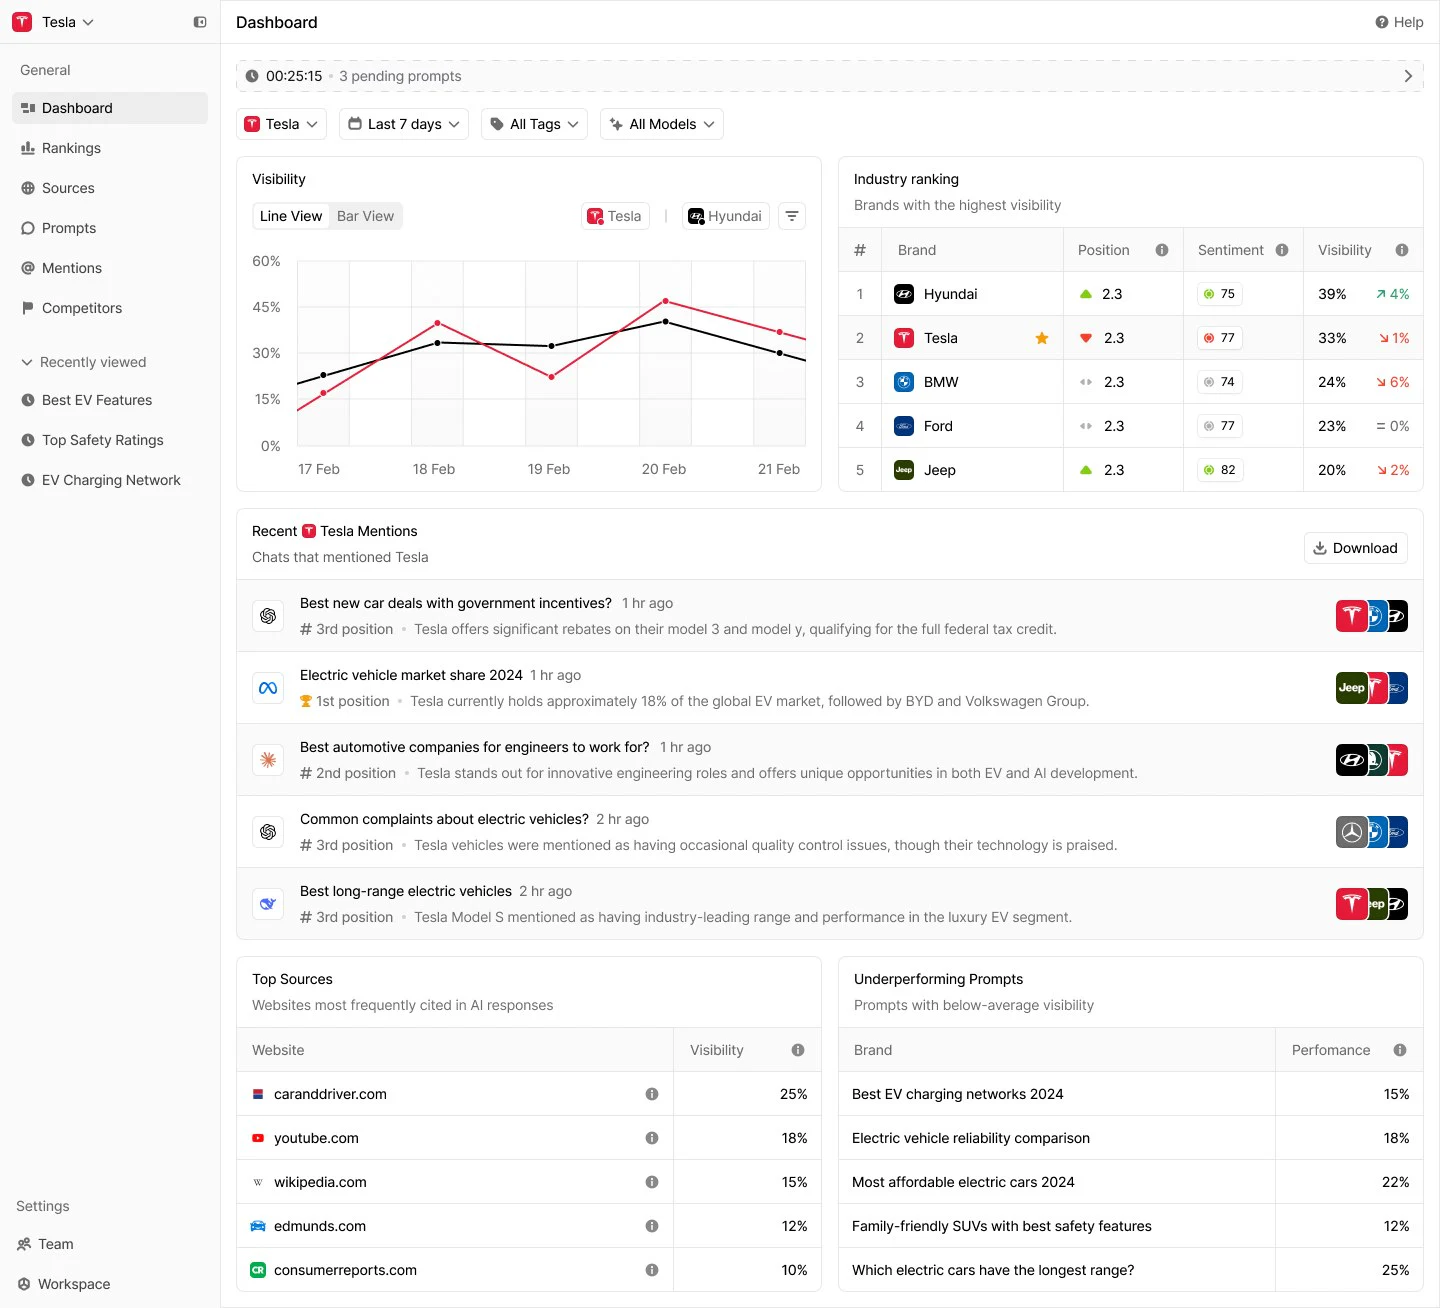Click the info icon in Performance column header

click(x=1400, y=1050)
